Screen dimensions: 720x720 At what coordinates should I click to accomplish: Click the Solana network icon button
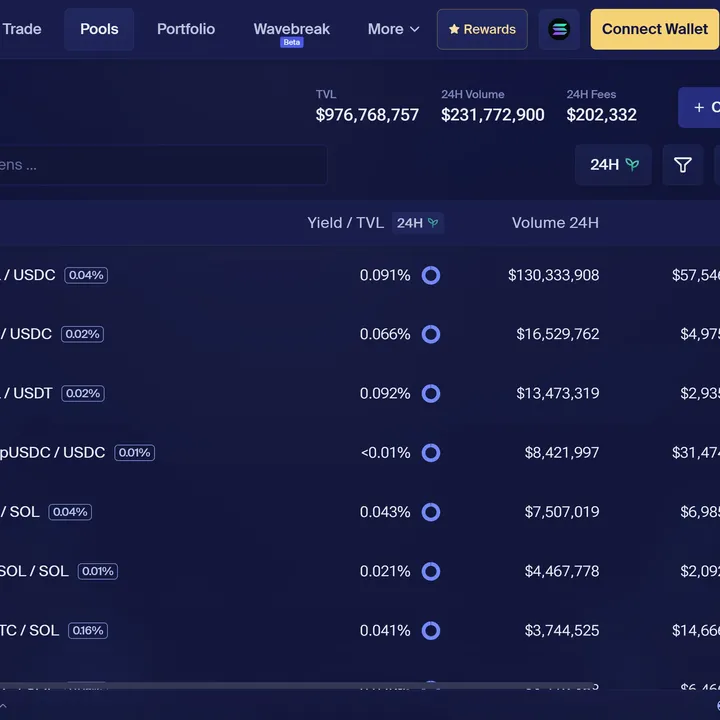559,30
